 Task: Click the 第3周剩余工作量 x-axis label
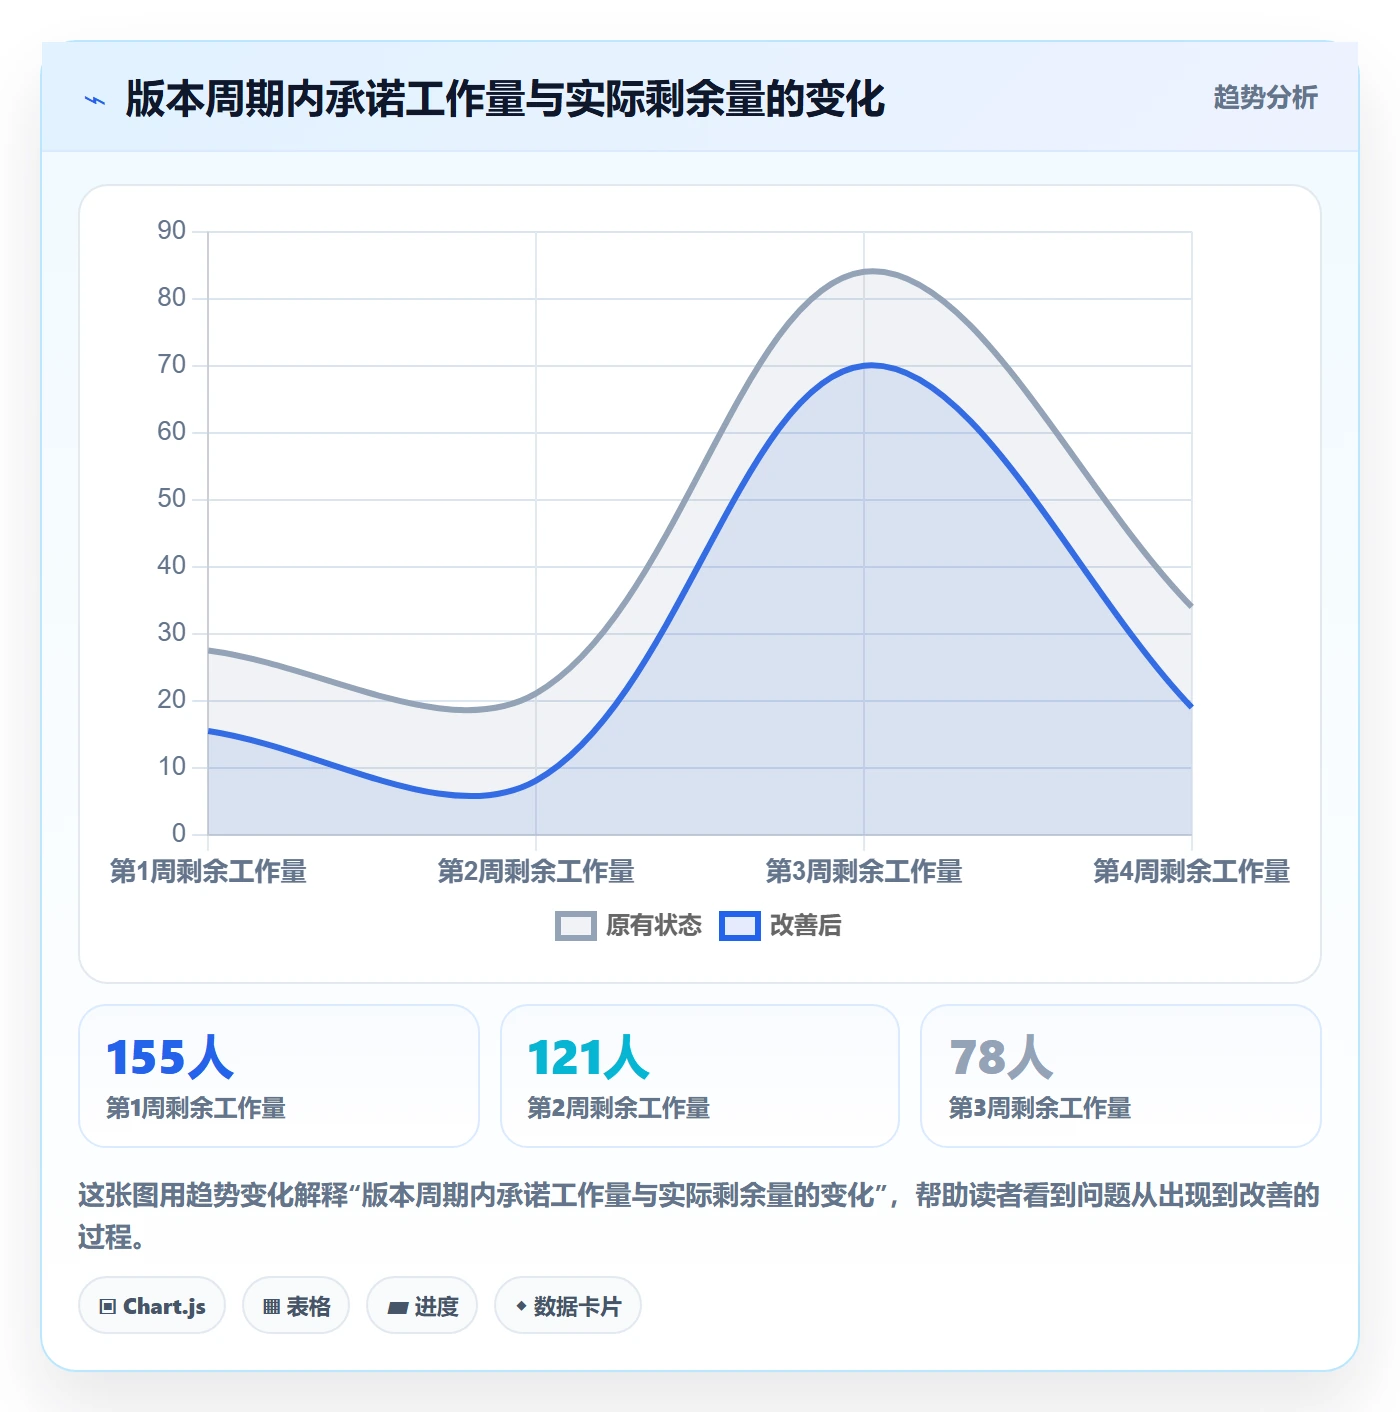[x=864, y=871]
